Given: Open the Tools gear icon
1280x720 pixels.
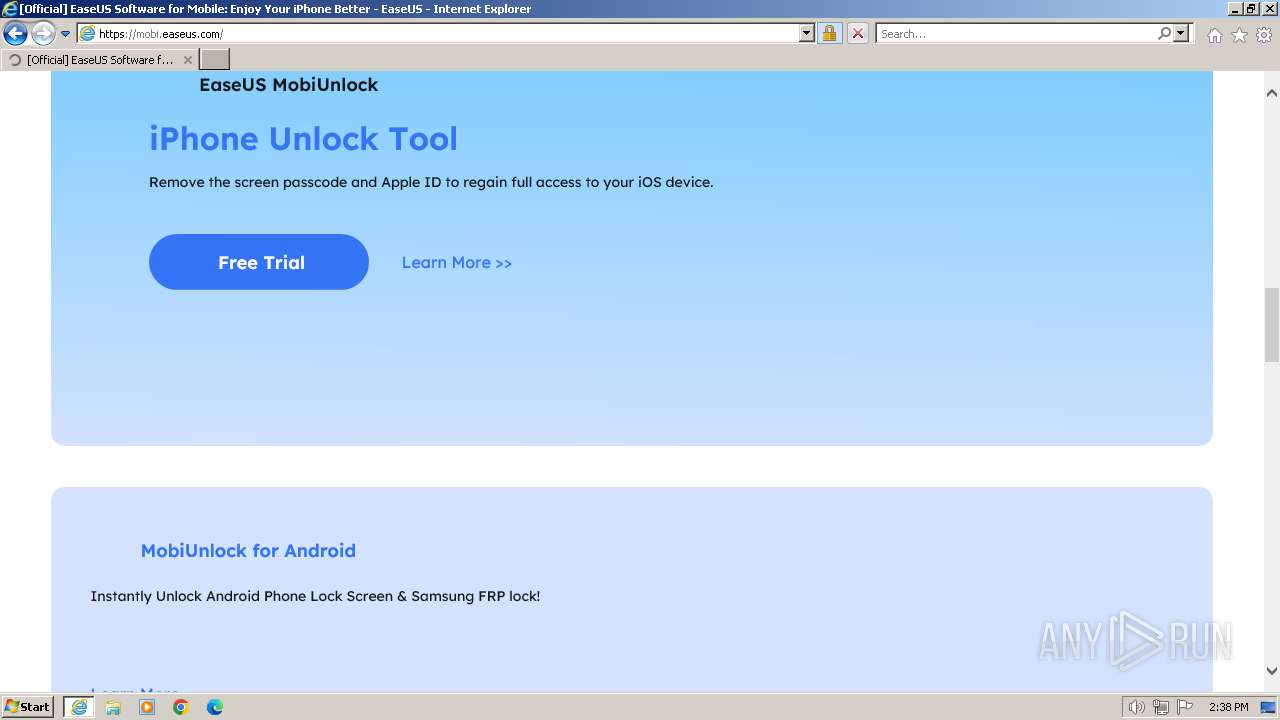Looking at the screenshot, I should pos(1264,35).
